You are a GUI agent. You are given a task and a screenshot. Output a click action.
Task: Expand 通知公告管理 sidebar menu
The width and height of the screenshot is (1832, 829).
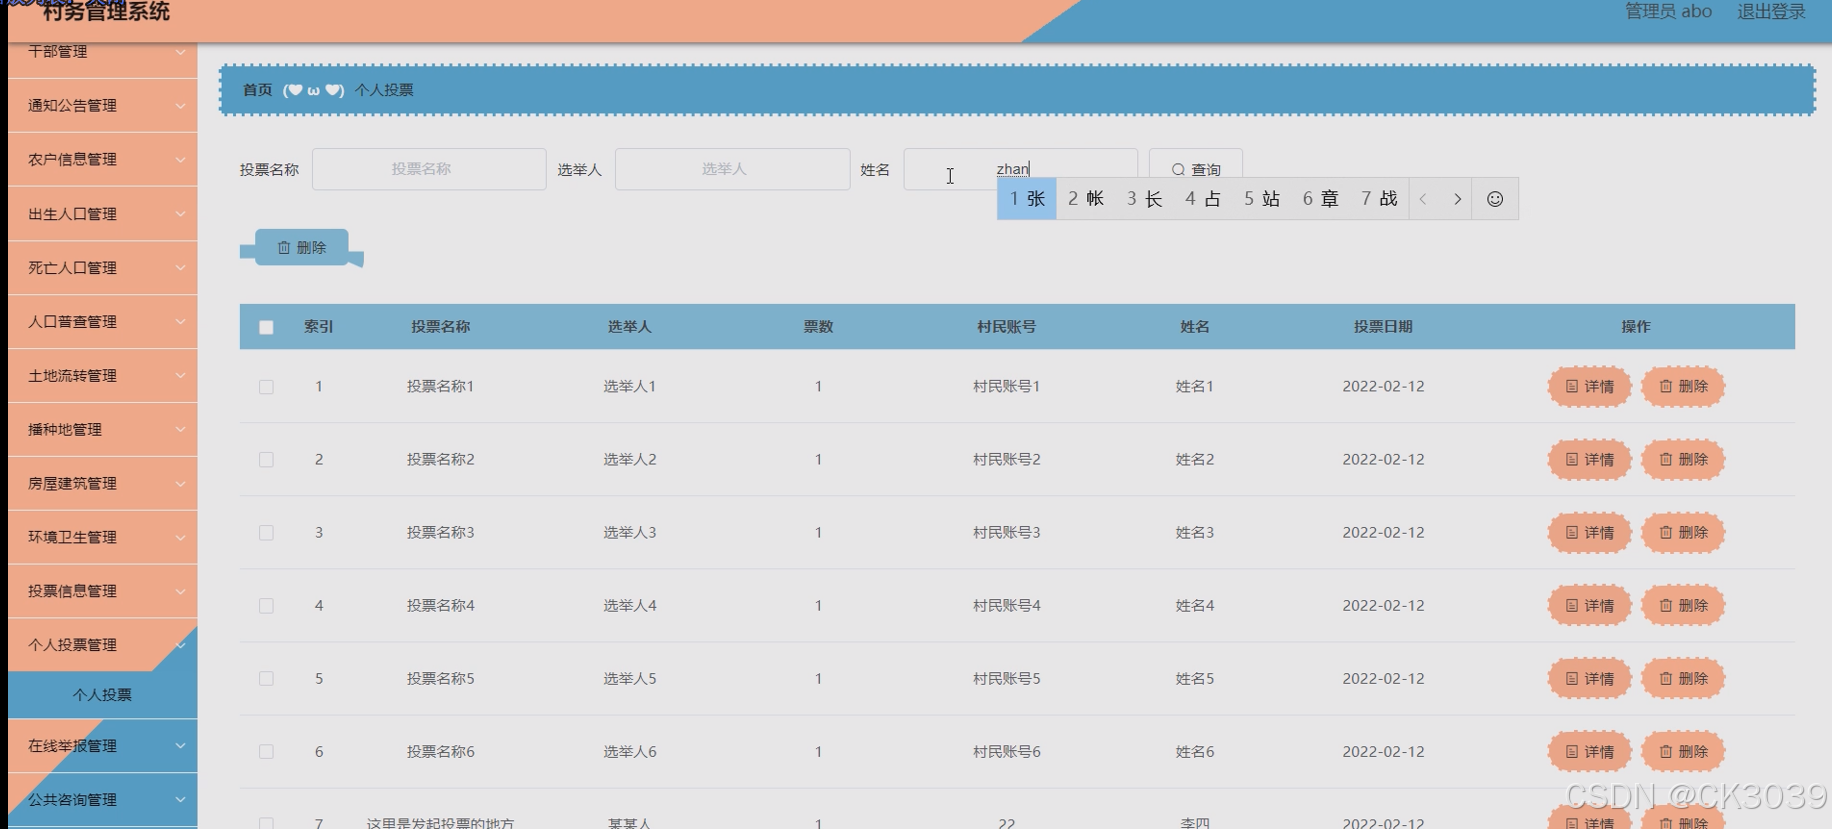(x=103, y=105)
